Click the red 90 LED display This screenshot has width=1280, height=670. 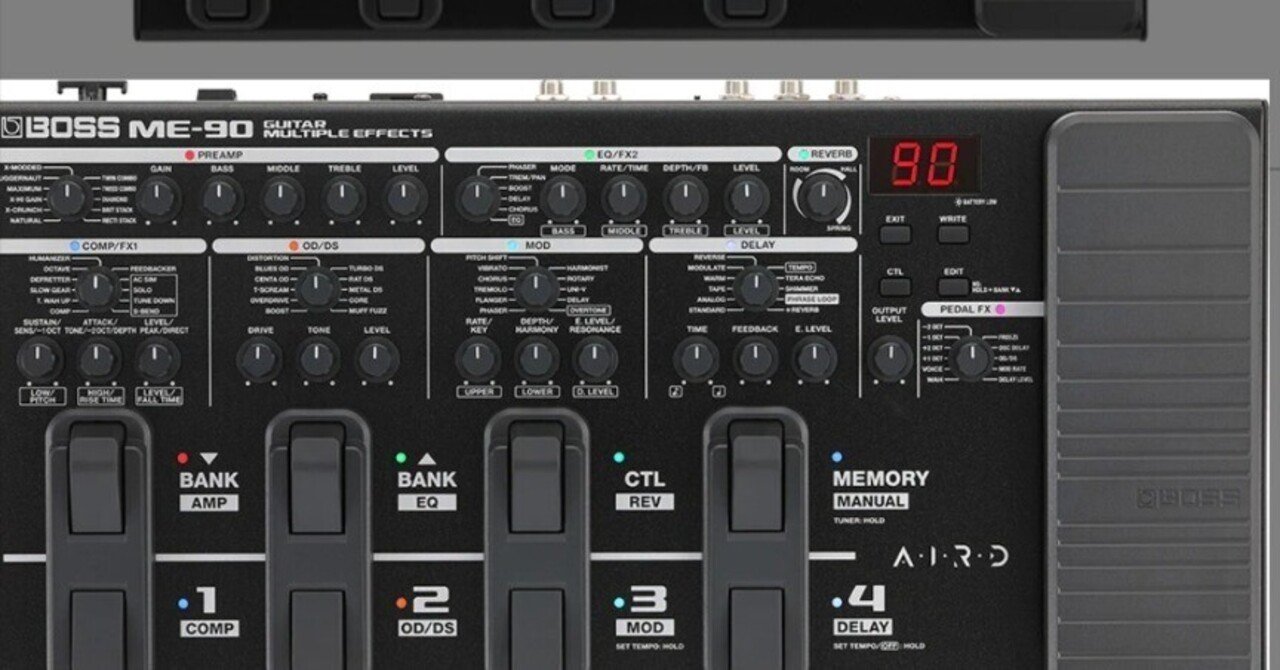pyautogui.click(x=924, y=164)
